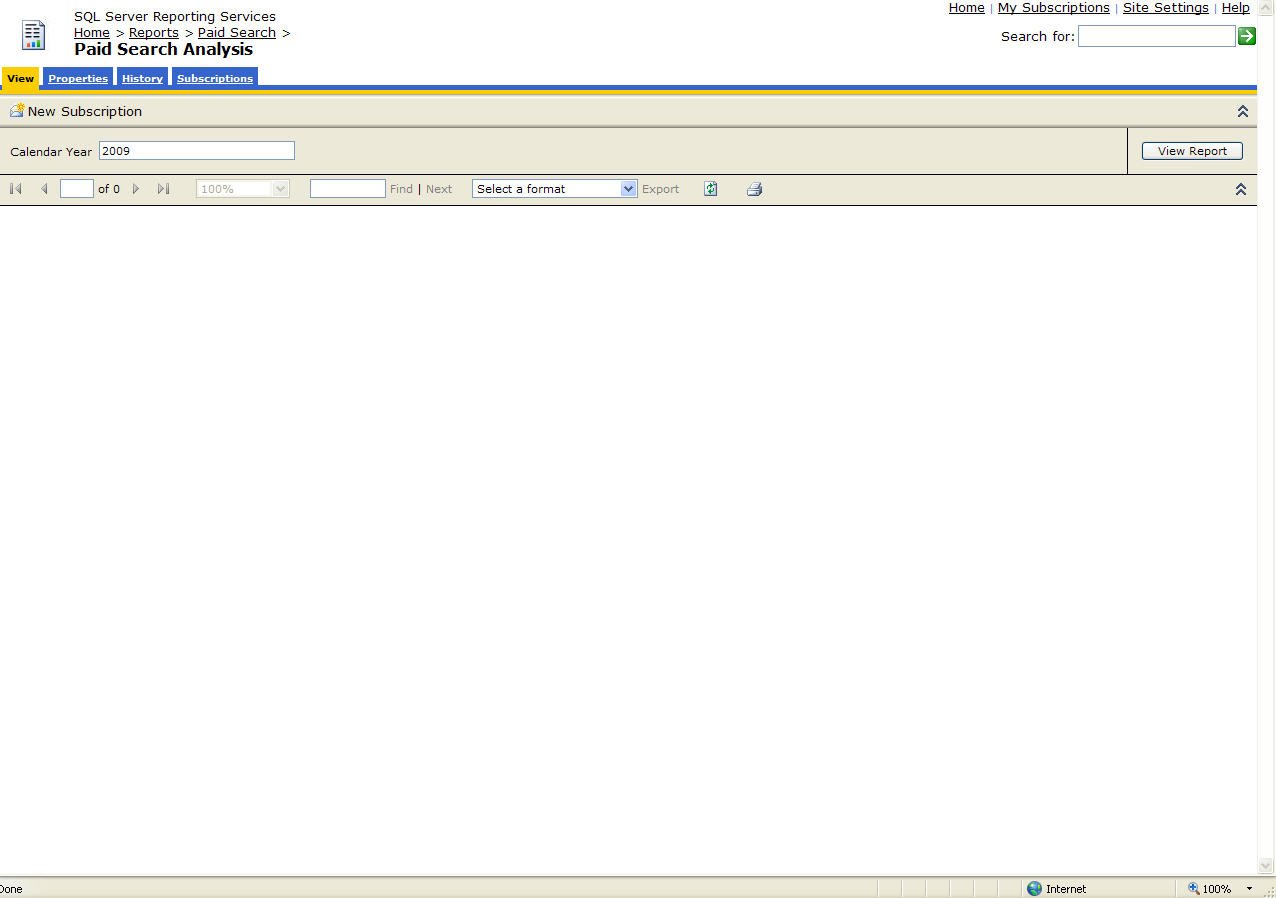This screenshot has height=898, width=1276.
Task: Collapse the report viewer toolbar
Action: (1240, 188)
